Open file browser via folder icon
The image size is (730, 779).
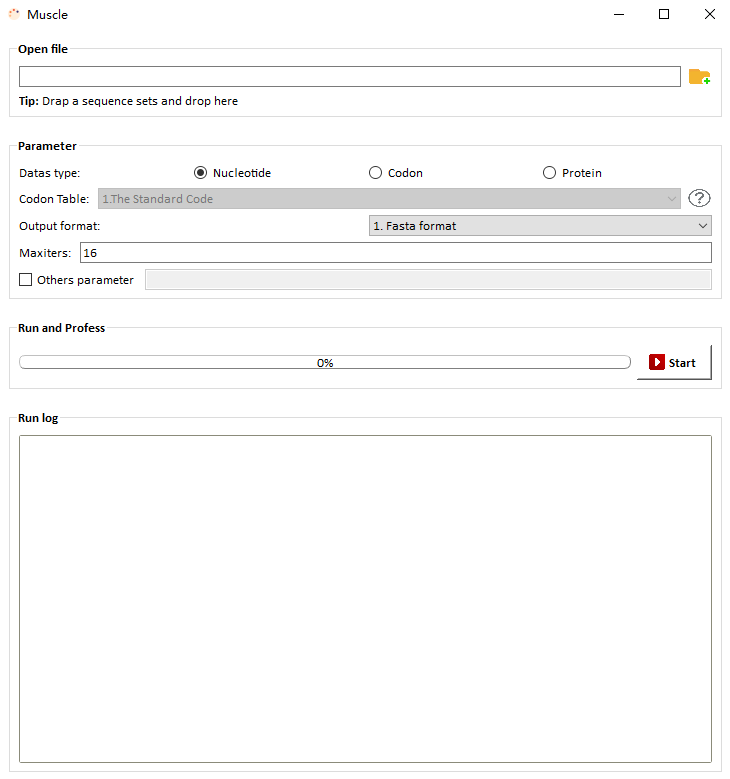pyautogui.click(x=699, y=77)
